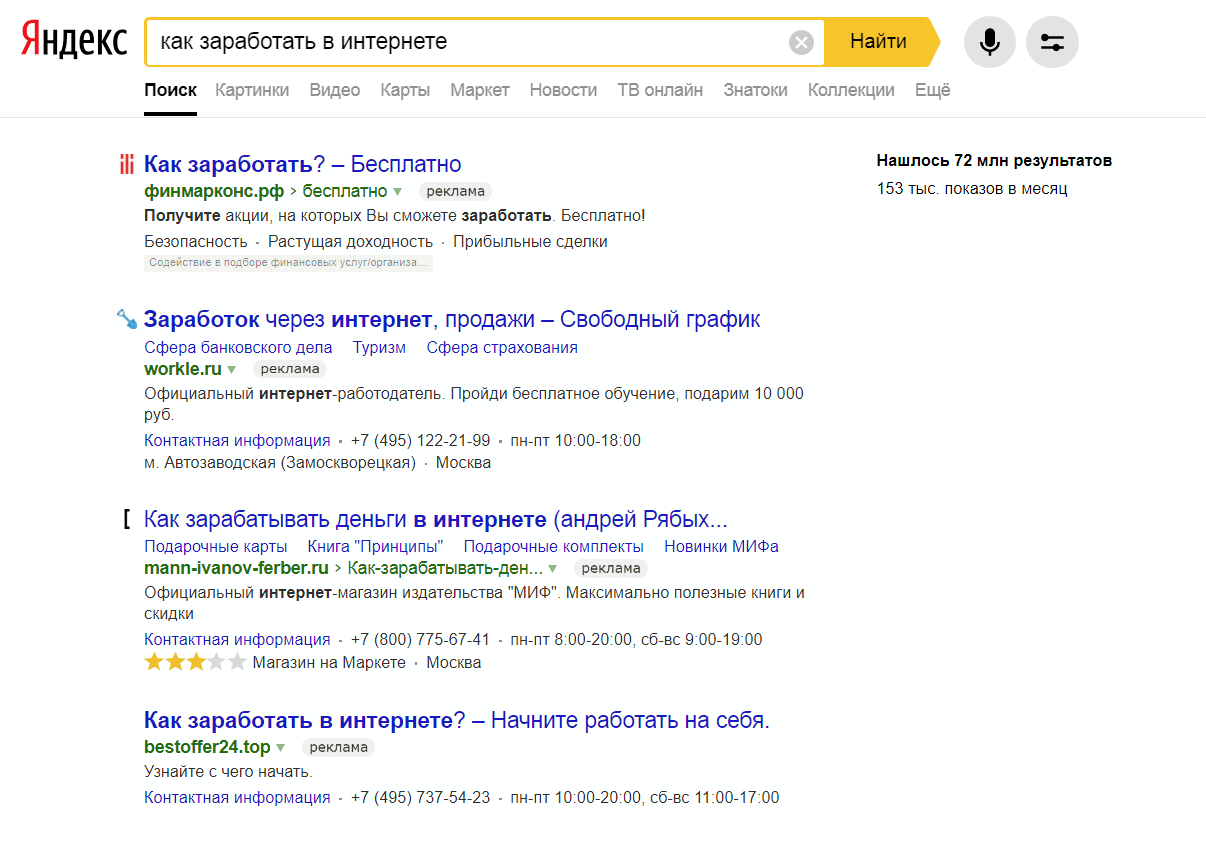This screenshot has height=843, width=1206.
Task: Switch to Новости tab
Action: (563, 90)
